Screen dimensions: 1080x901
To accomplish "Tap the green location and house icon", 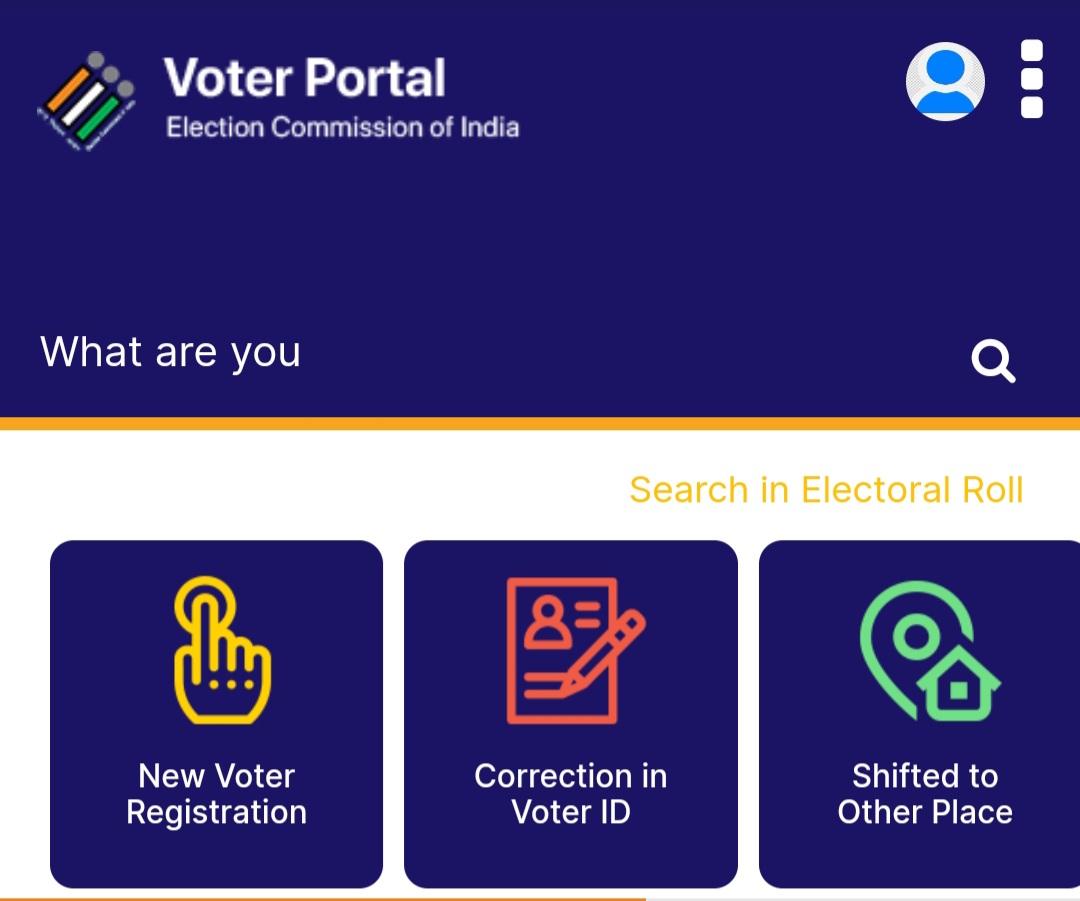I will (929, 650).
